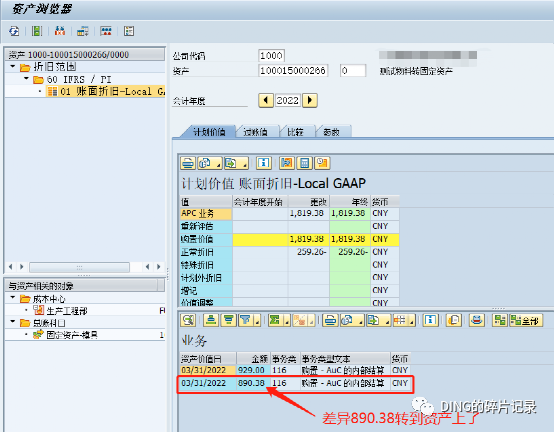This screenshot has width=554, height=432.
Task: Open the export dropdown in transactions toolbar
Action: pos(378,320)
